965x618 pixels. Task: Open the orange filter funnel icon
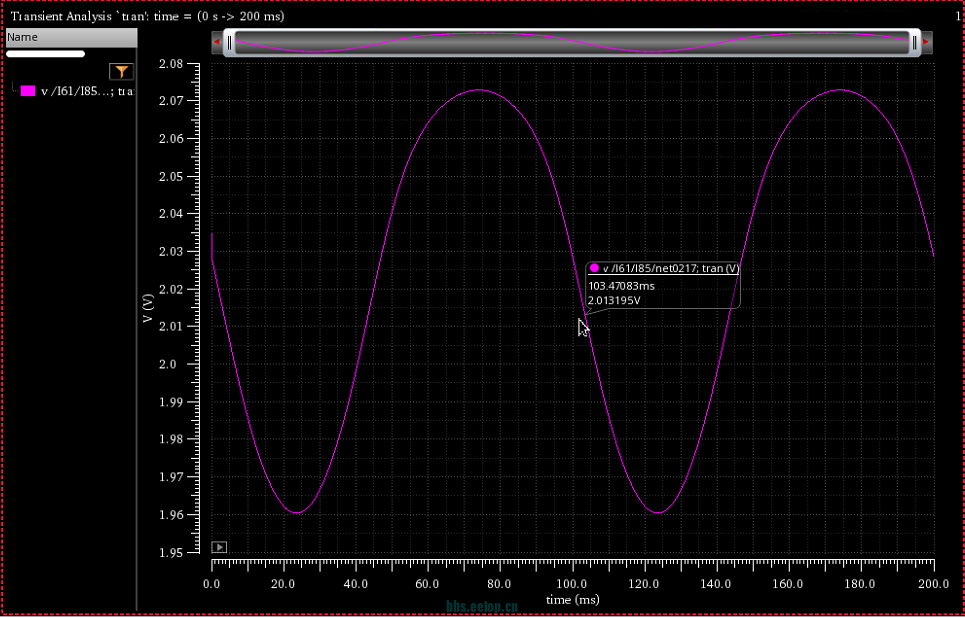121,72
